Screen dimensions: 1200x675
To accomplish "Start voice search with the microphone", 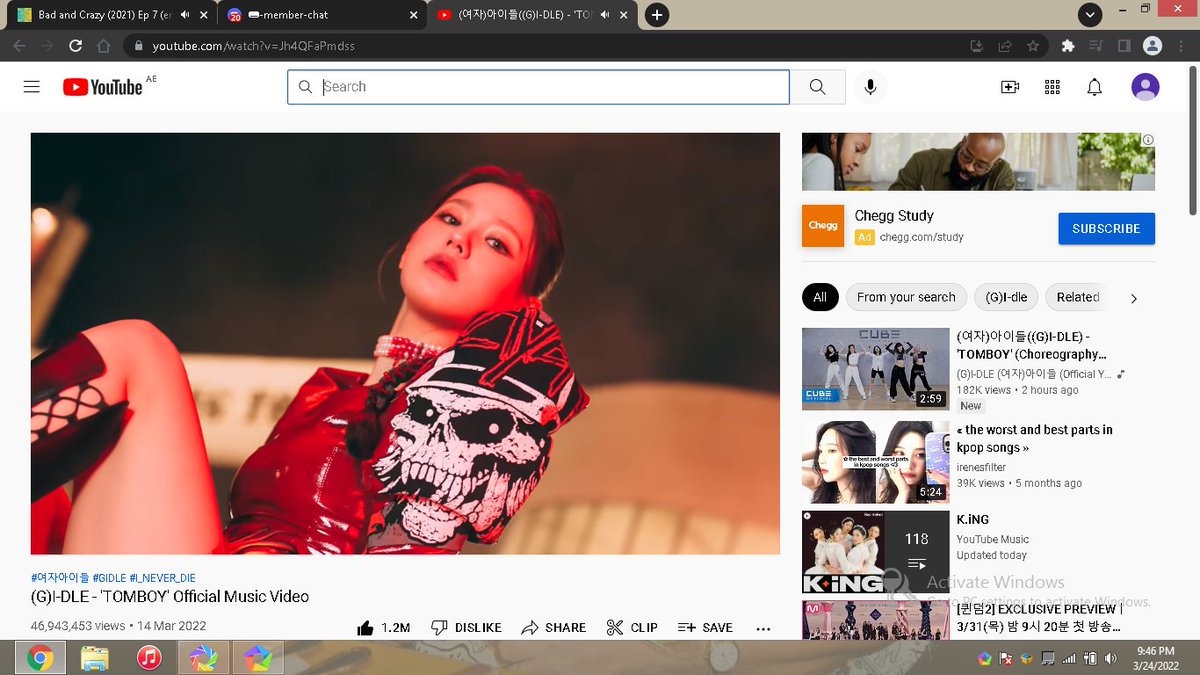I will click(870, 87).
